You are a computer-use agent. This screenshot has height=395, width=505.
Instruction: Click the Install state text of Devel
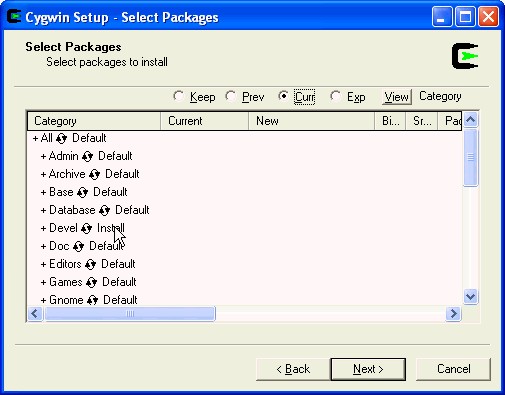click(x=111, y=228)
